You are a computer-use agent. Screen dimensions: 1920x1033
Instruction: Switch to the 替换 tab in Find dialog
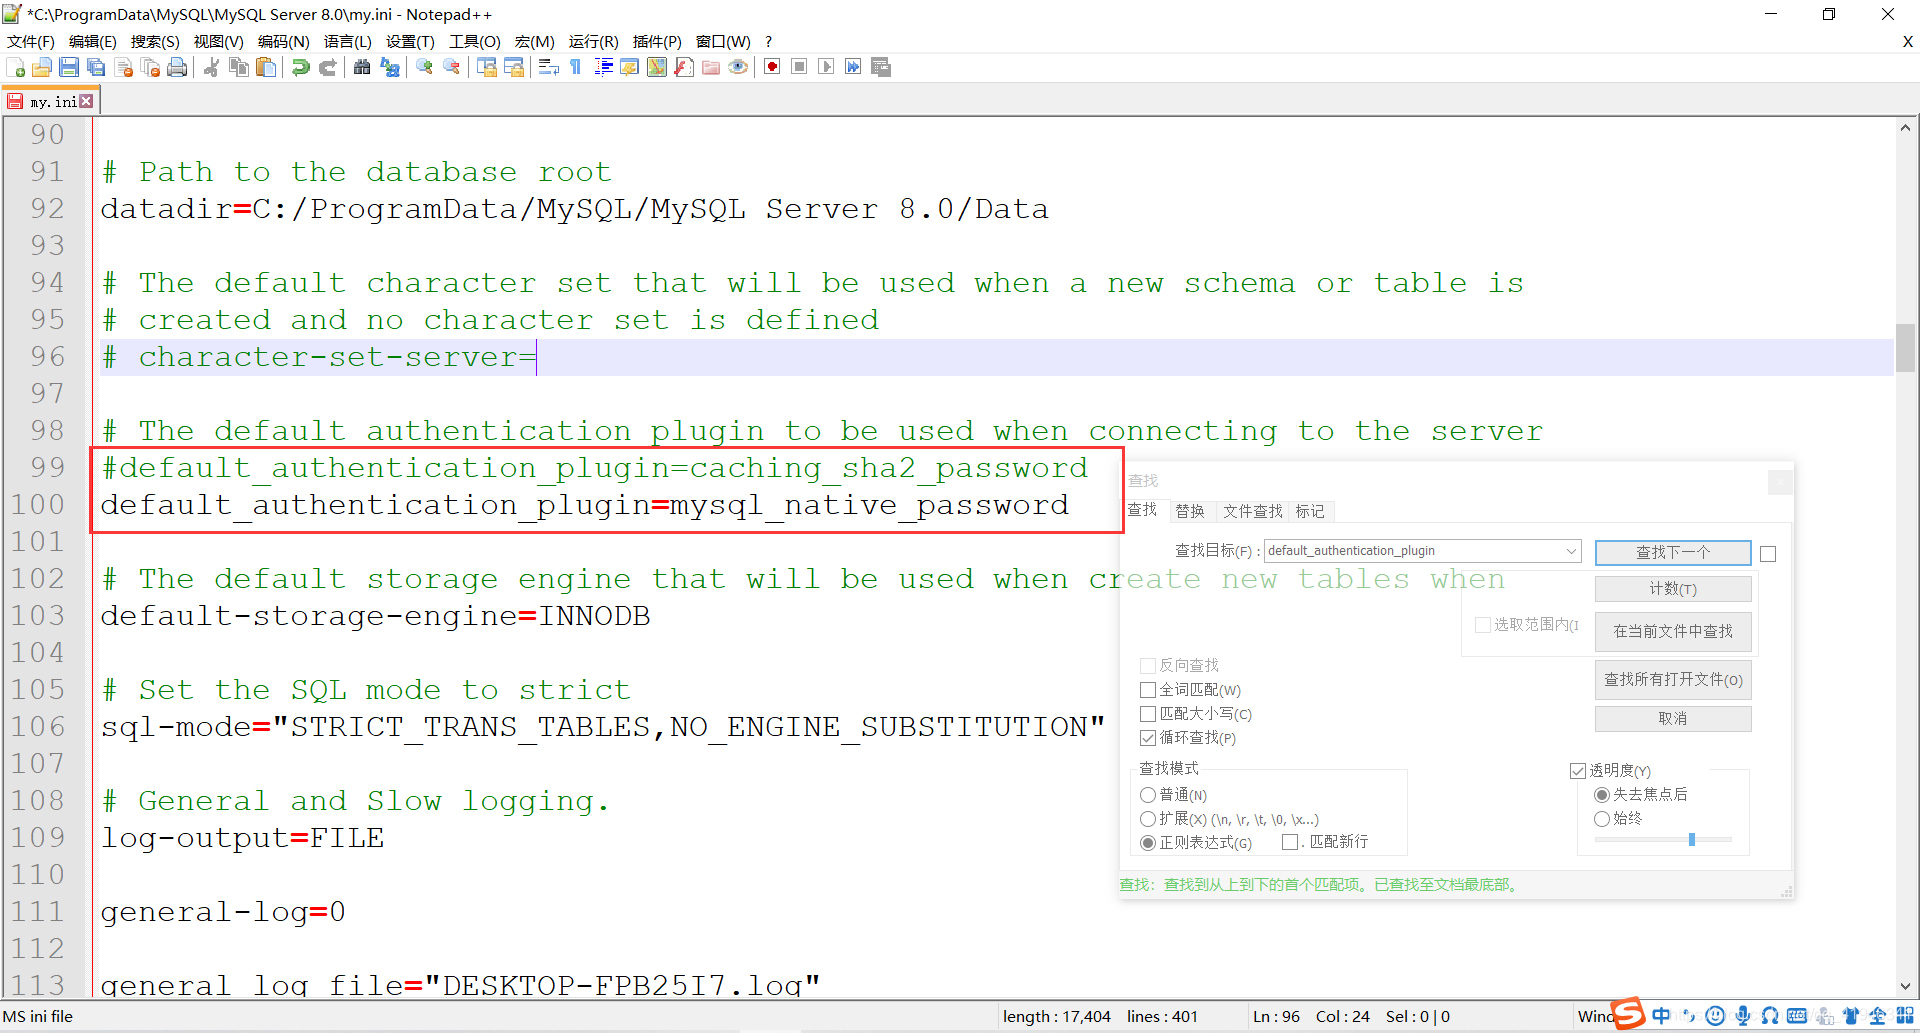[1190, 511]
